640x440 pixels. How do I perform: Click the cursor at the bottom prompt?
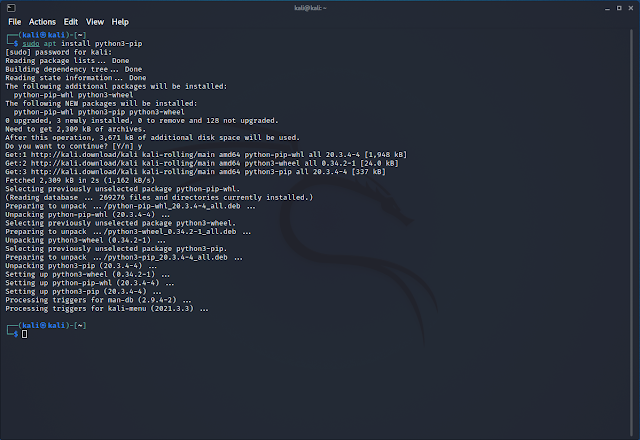24,334
